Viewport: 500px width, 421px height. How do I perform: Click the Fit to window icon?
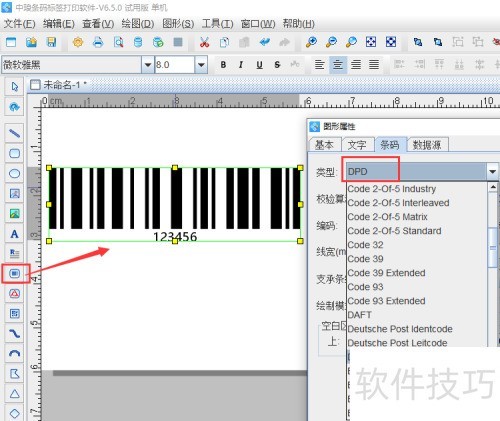click(x=371, y=42)
